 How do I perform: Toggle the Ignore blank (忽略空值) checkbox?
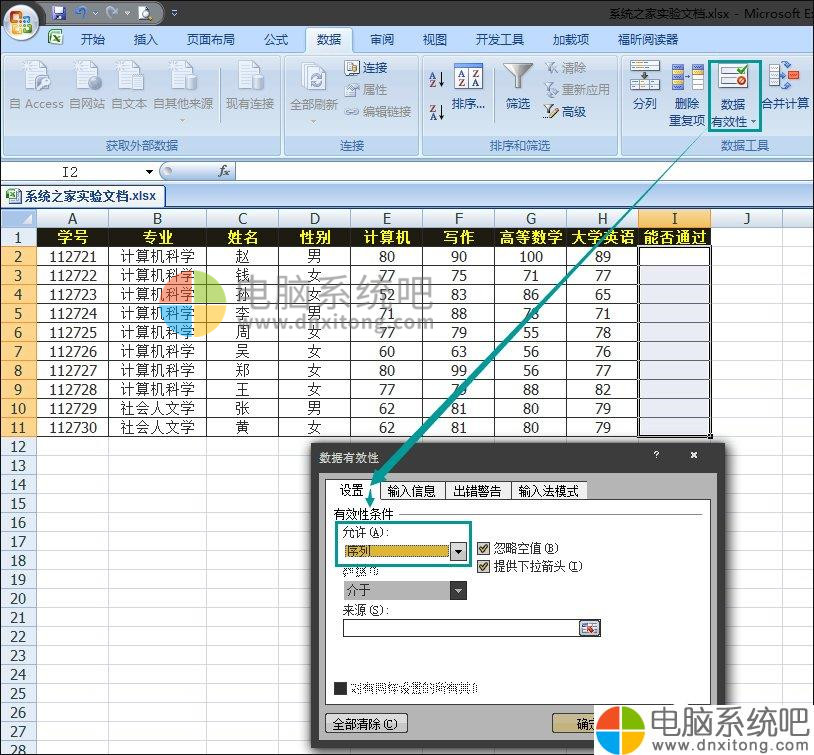pos(484,548)
